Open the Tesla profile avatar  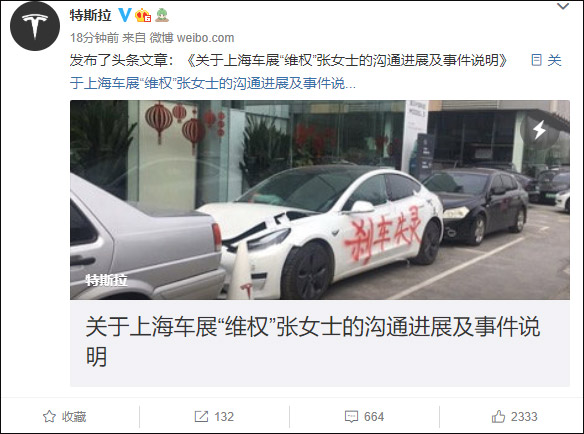tap(35, 26)
